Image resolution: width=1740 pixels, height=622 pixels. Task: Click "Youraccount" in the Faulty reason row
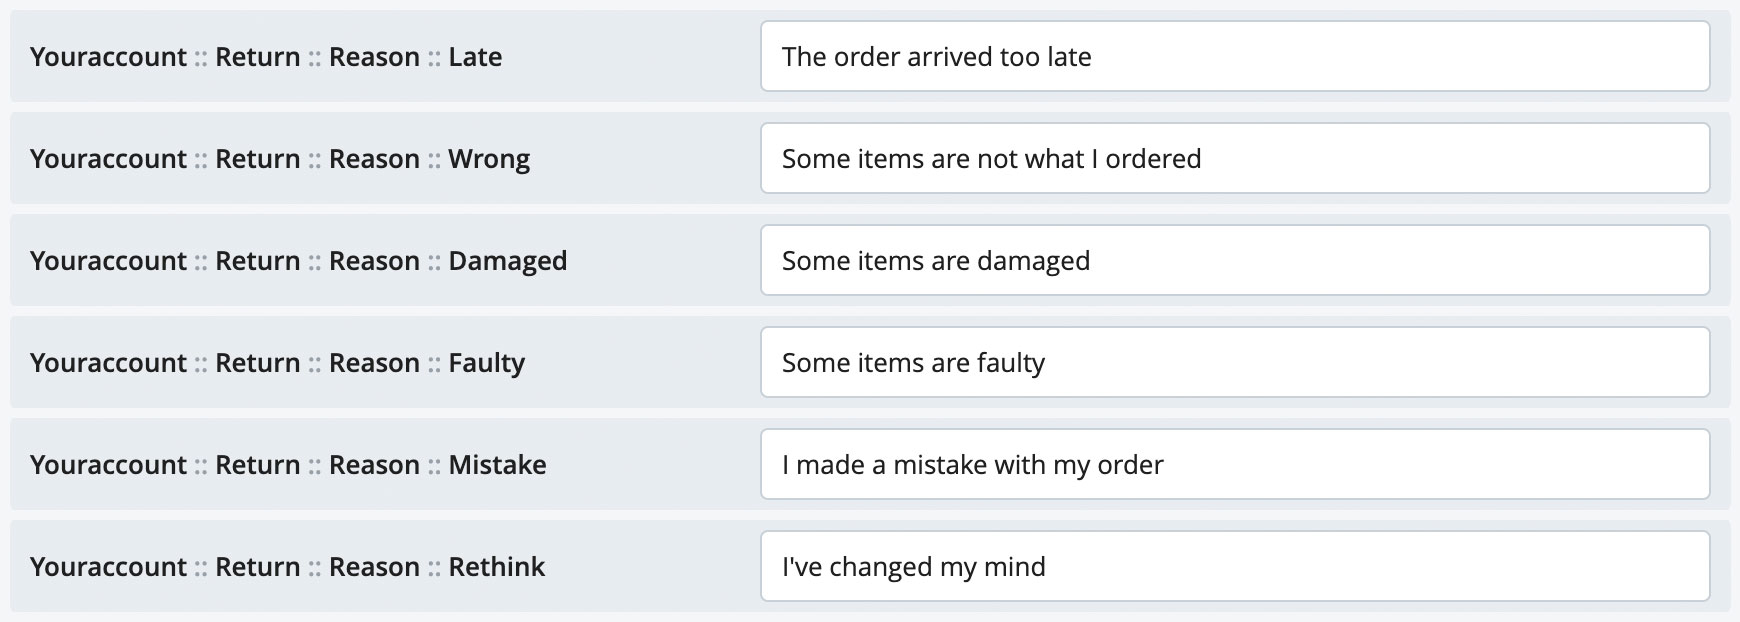[108, 363]
